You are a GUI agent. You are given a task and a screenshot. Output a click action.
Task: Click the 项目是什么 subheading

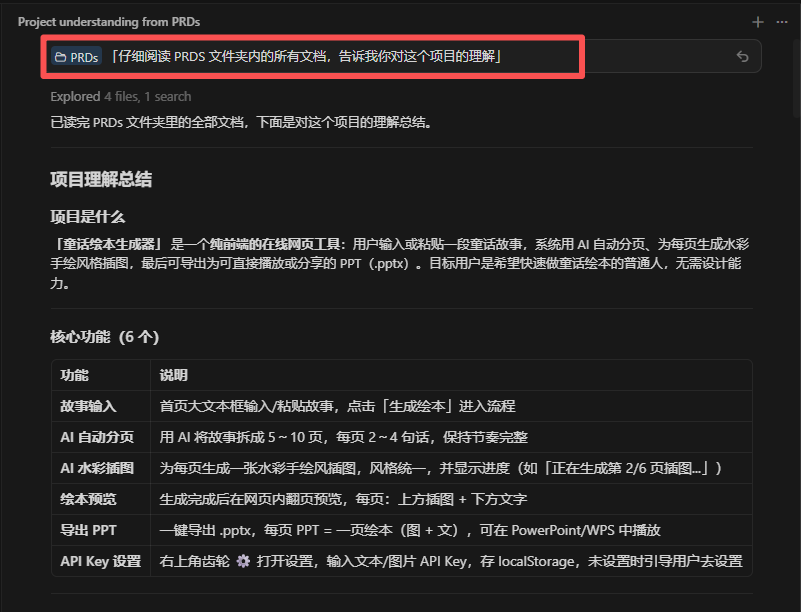point(88,217)
